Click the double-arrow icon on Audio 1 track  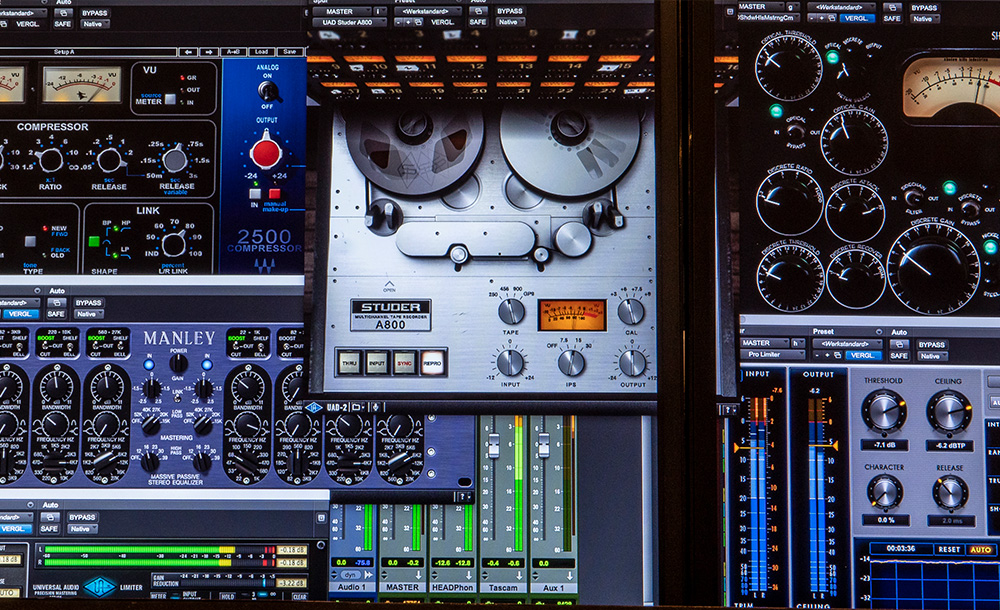(369, 576)
